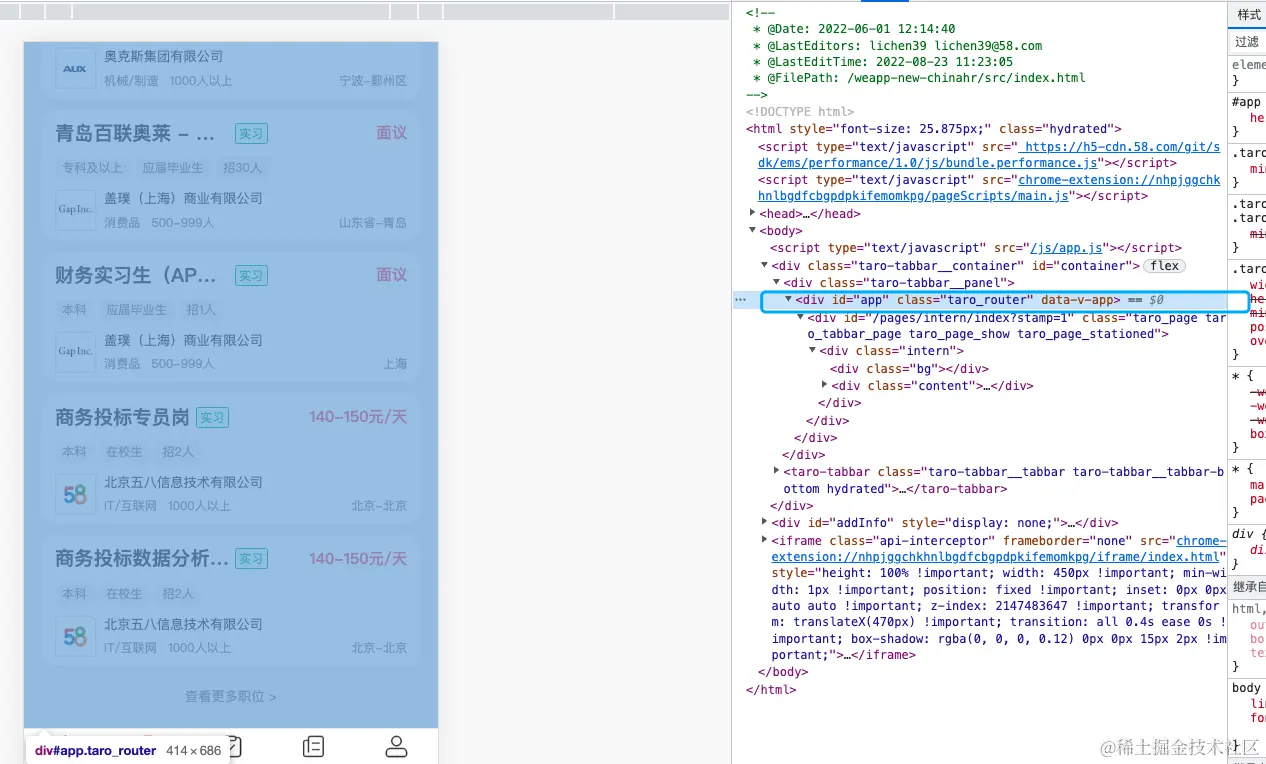Click 面议 salary on 青岛百联奥莱 card
The width and height of the screenshot is (1266, 764).
click(392, 133)
